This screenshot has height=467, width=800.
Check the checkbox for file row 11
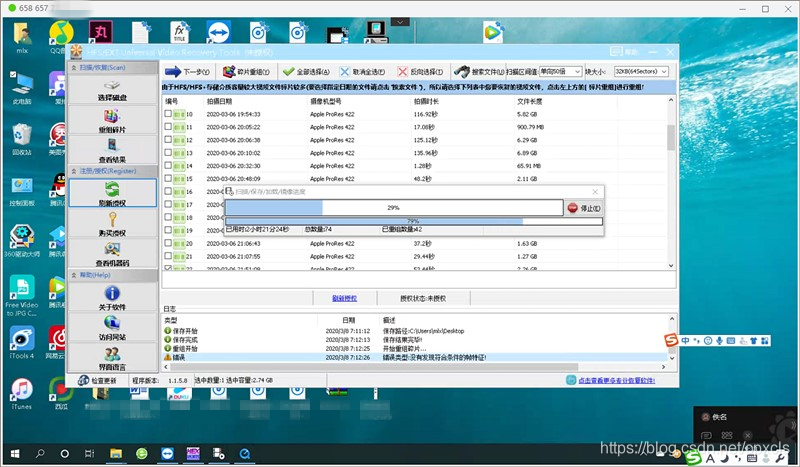(x=168, y=127)
